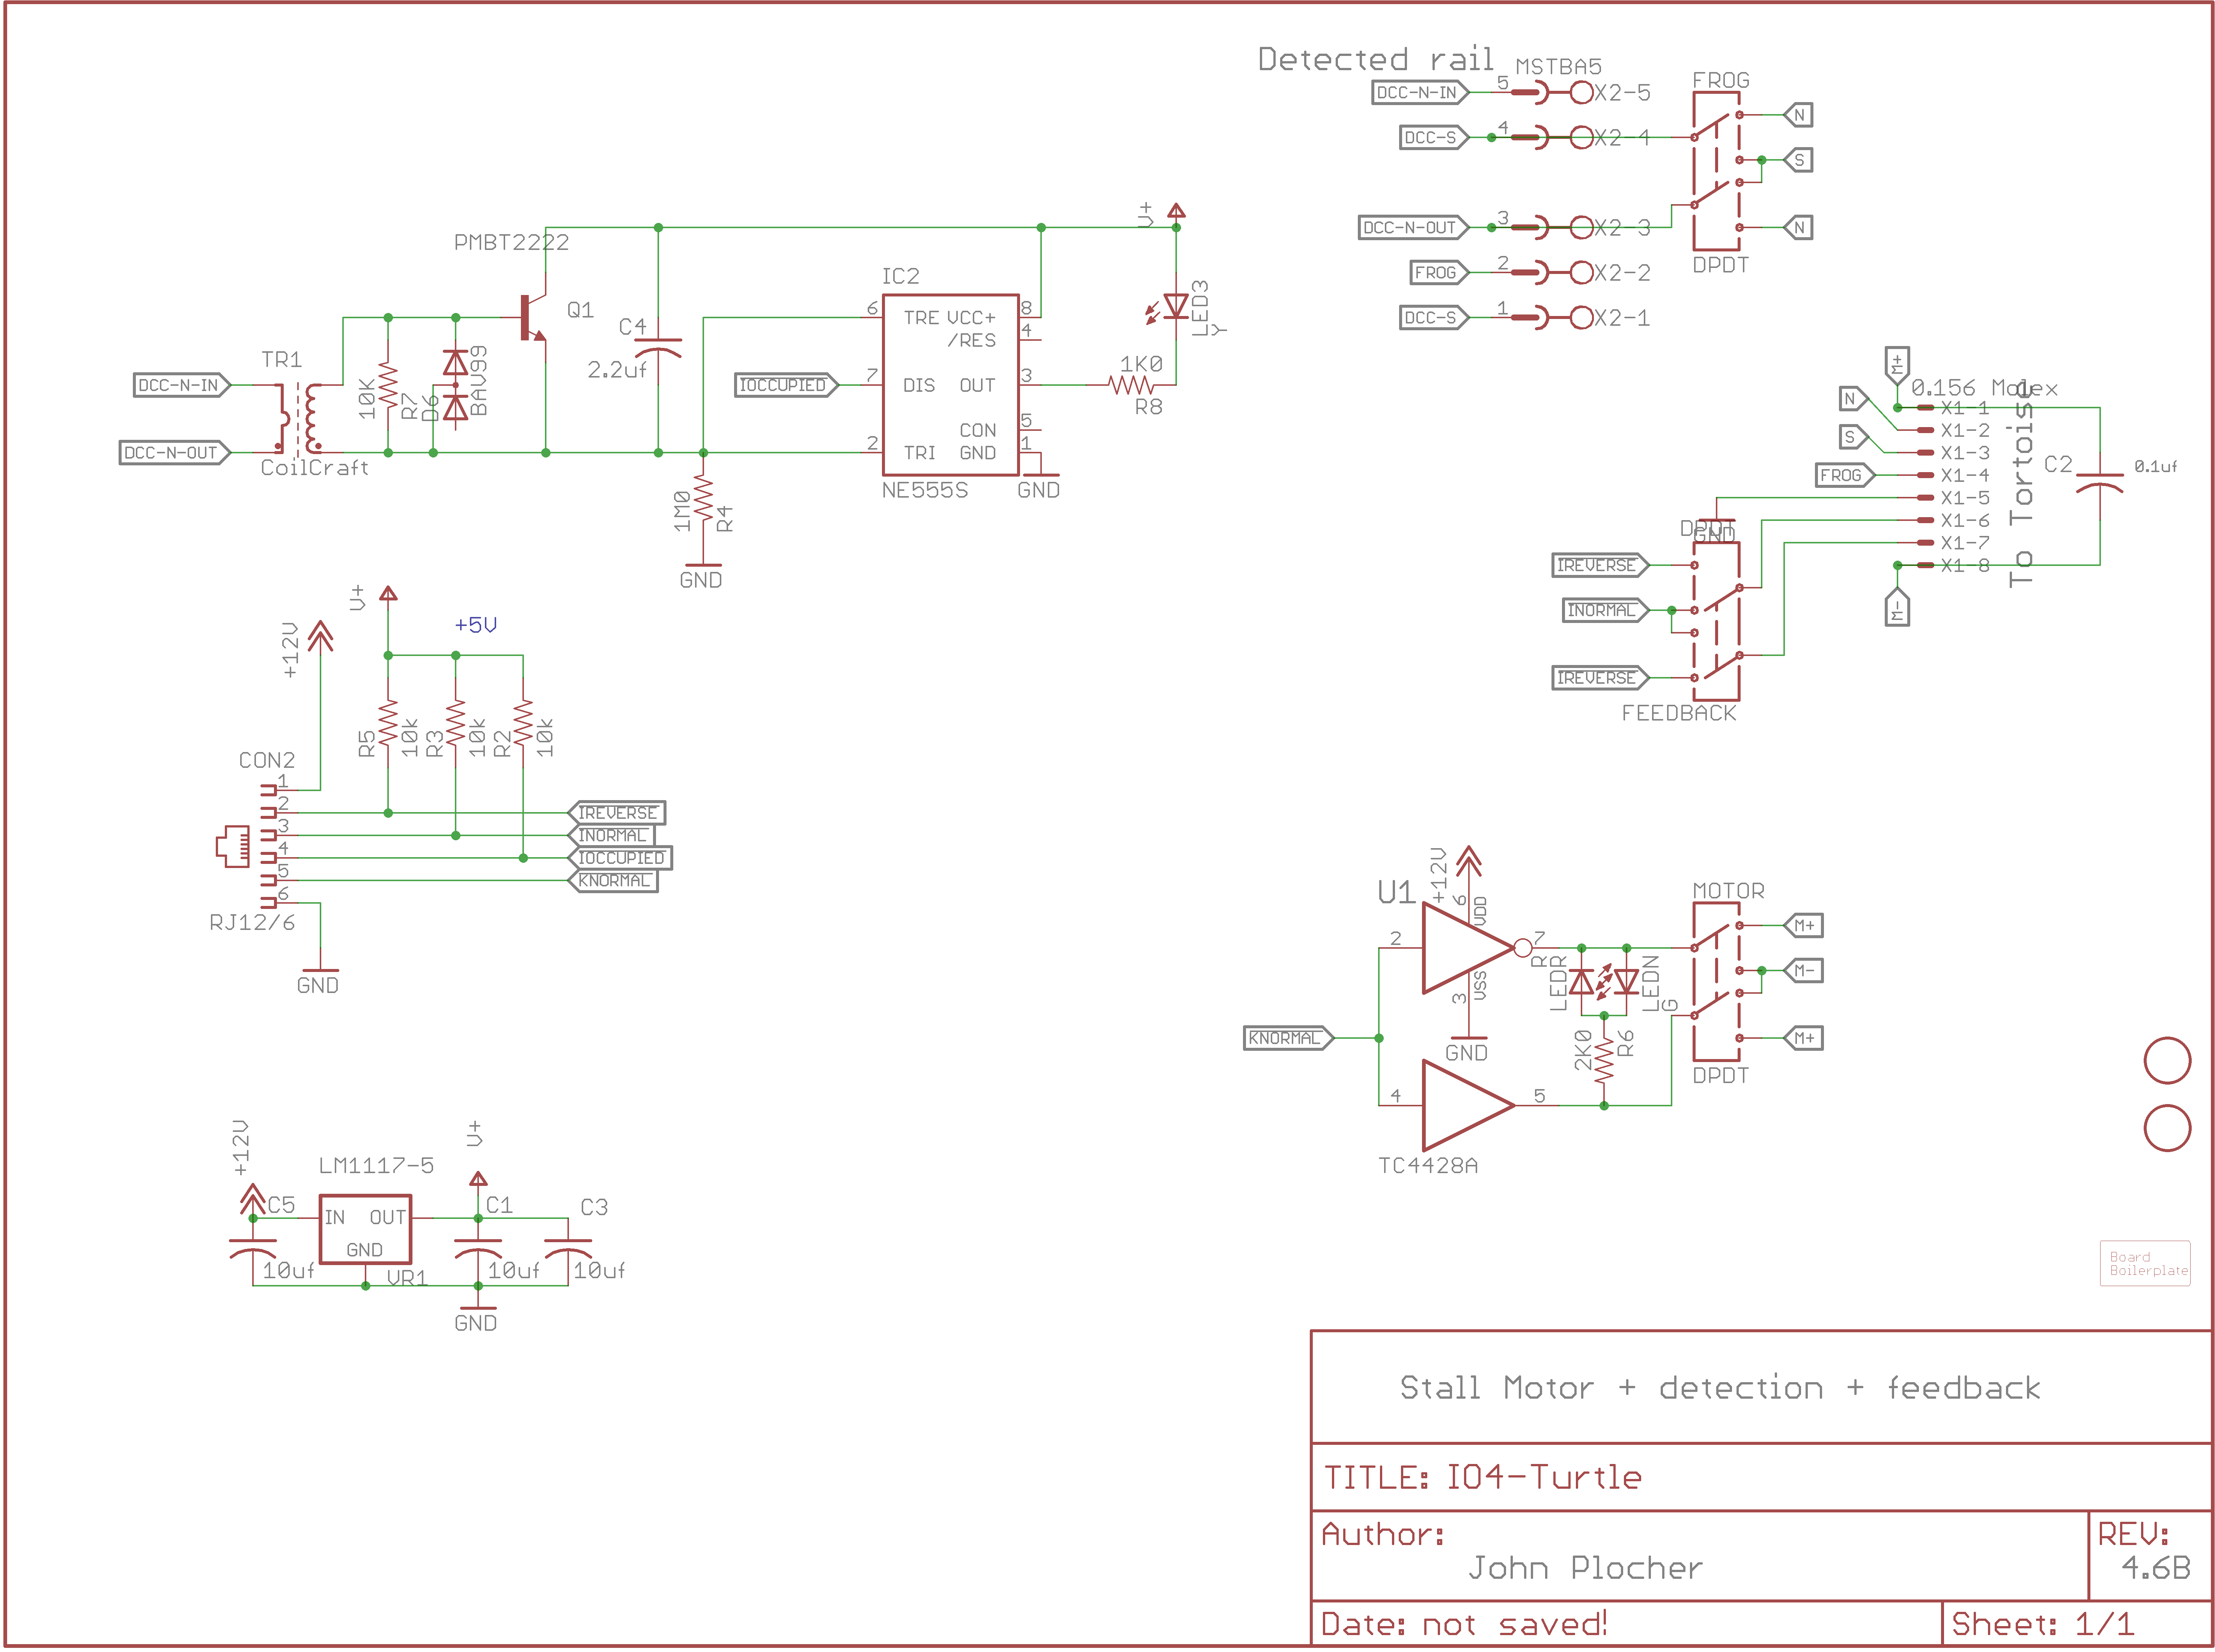Click the DCC-N-IN net label at TR1
Screen dimensions: 2215x1652
tap(182, 385)
